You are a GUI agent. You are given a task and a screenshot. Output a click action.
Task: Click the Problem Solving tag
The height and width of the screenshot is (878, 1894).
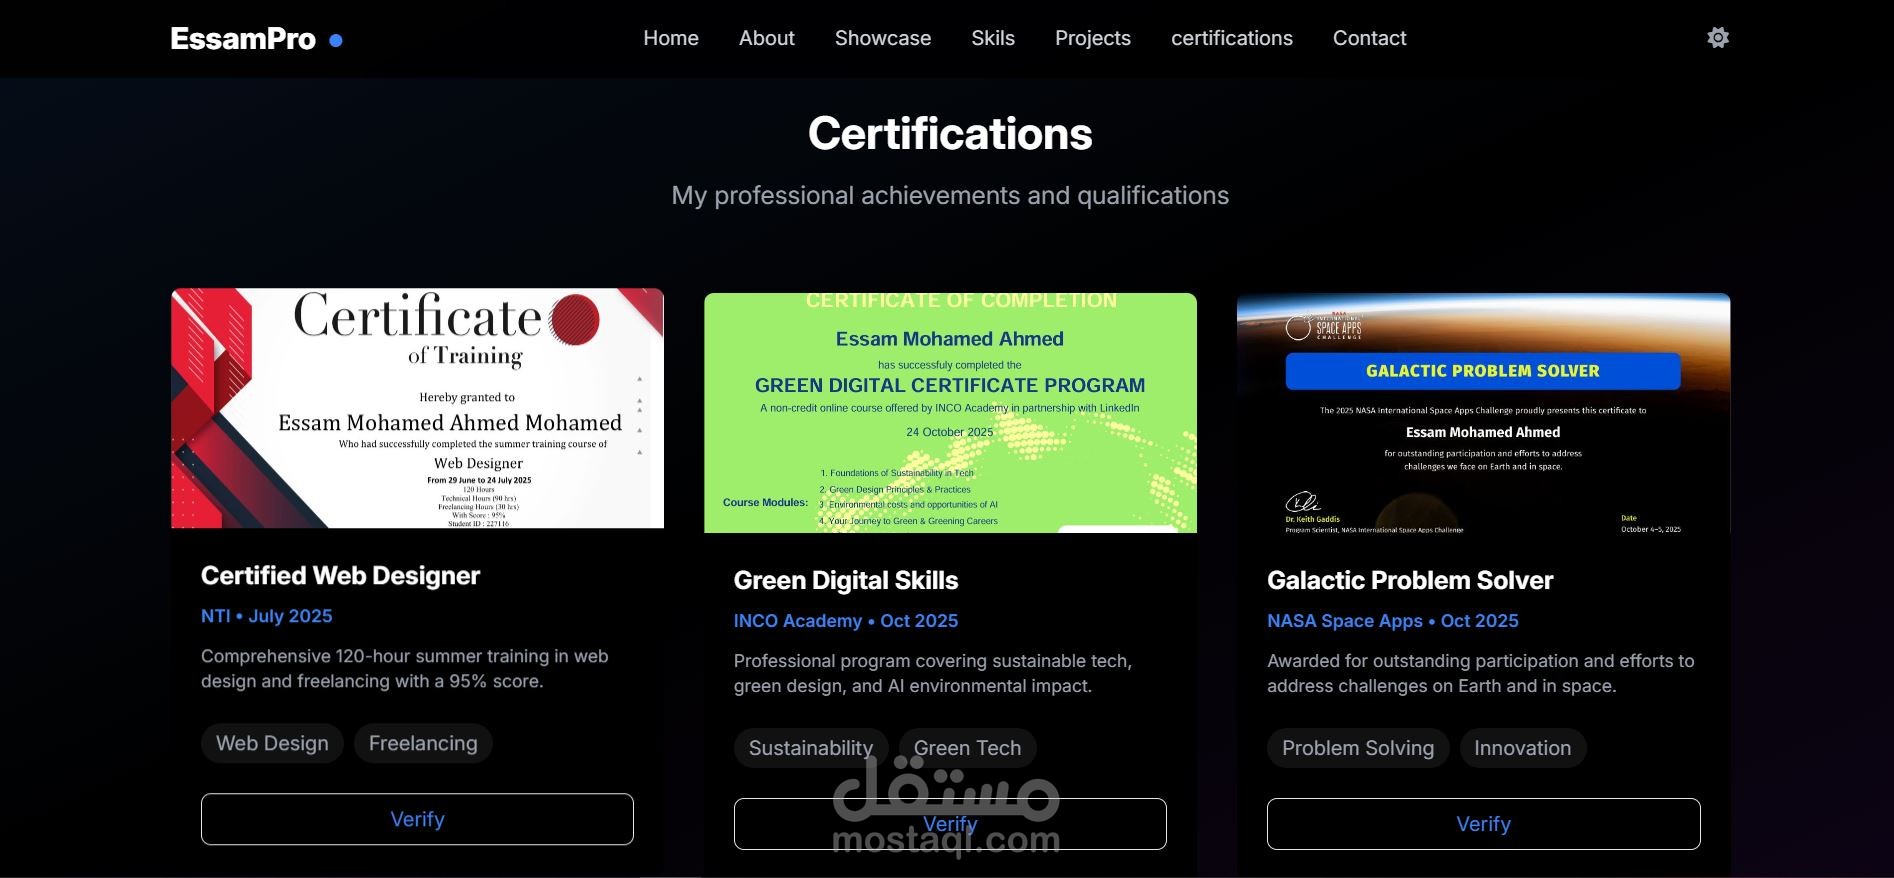coord(1358,748)
